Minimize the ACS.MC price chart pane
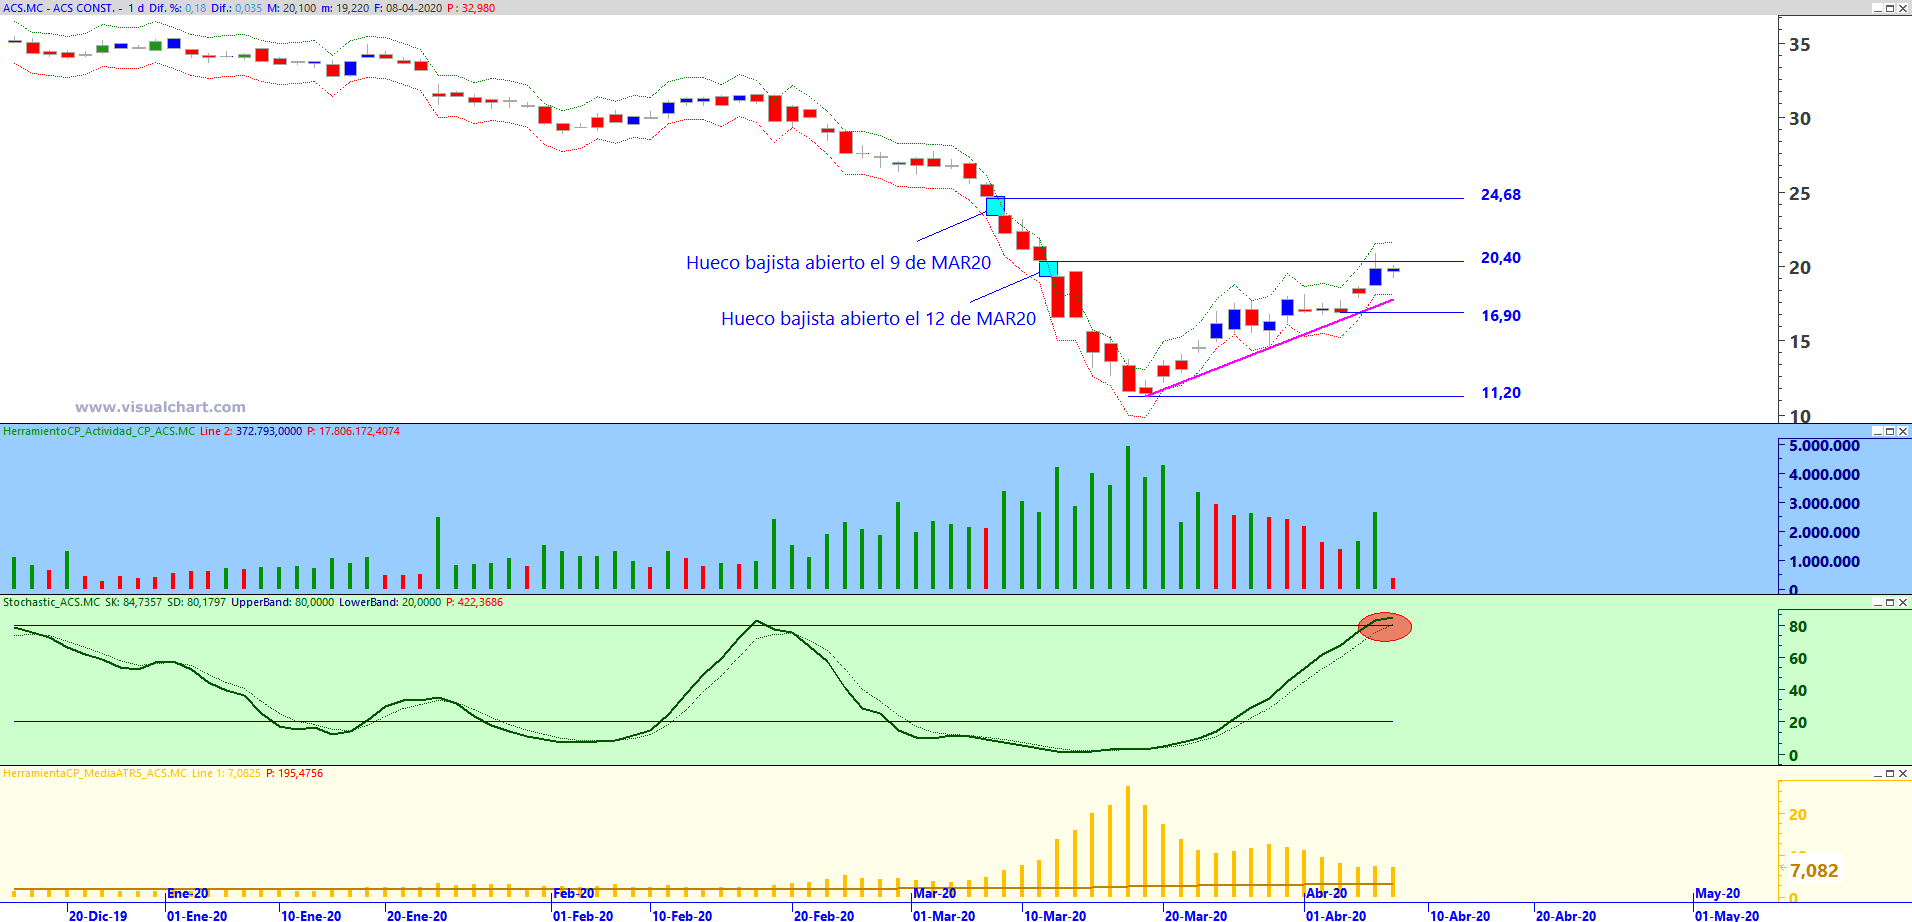The width and height of the screenshot is (1912, 922). (x=1877, y=8)
